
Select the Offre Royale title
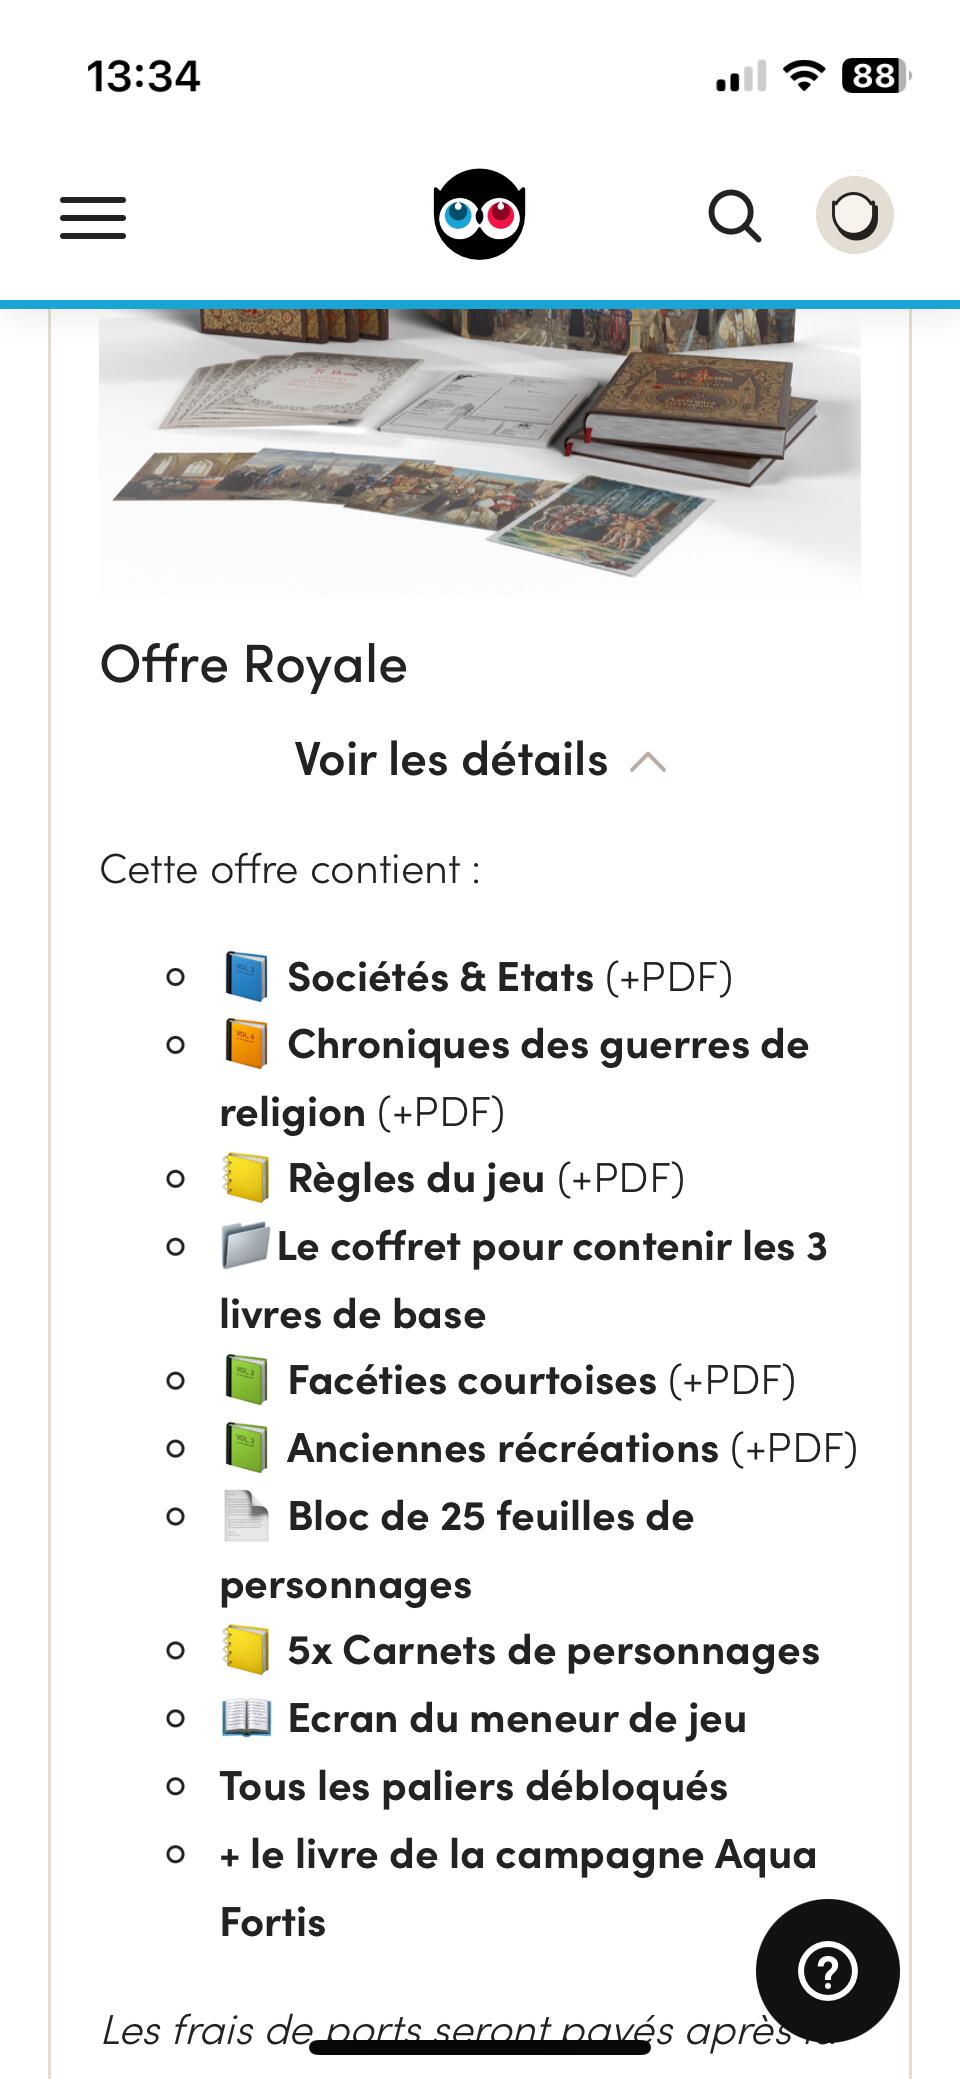pyautogui.click(x=254, y=665)
